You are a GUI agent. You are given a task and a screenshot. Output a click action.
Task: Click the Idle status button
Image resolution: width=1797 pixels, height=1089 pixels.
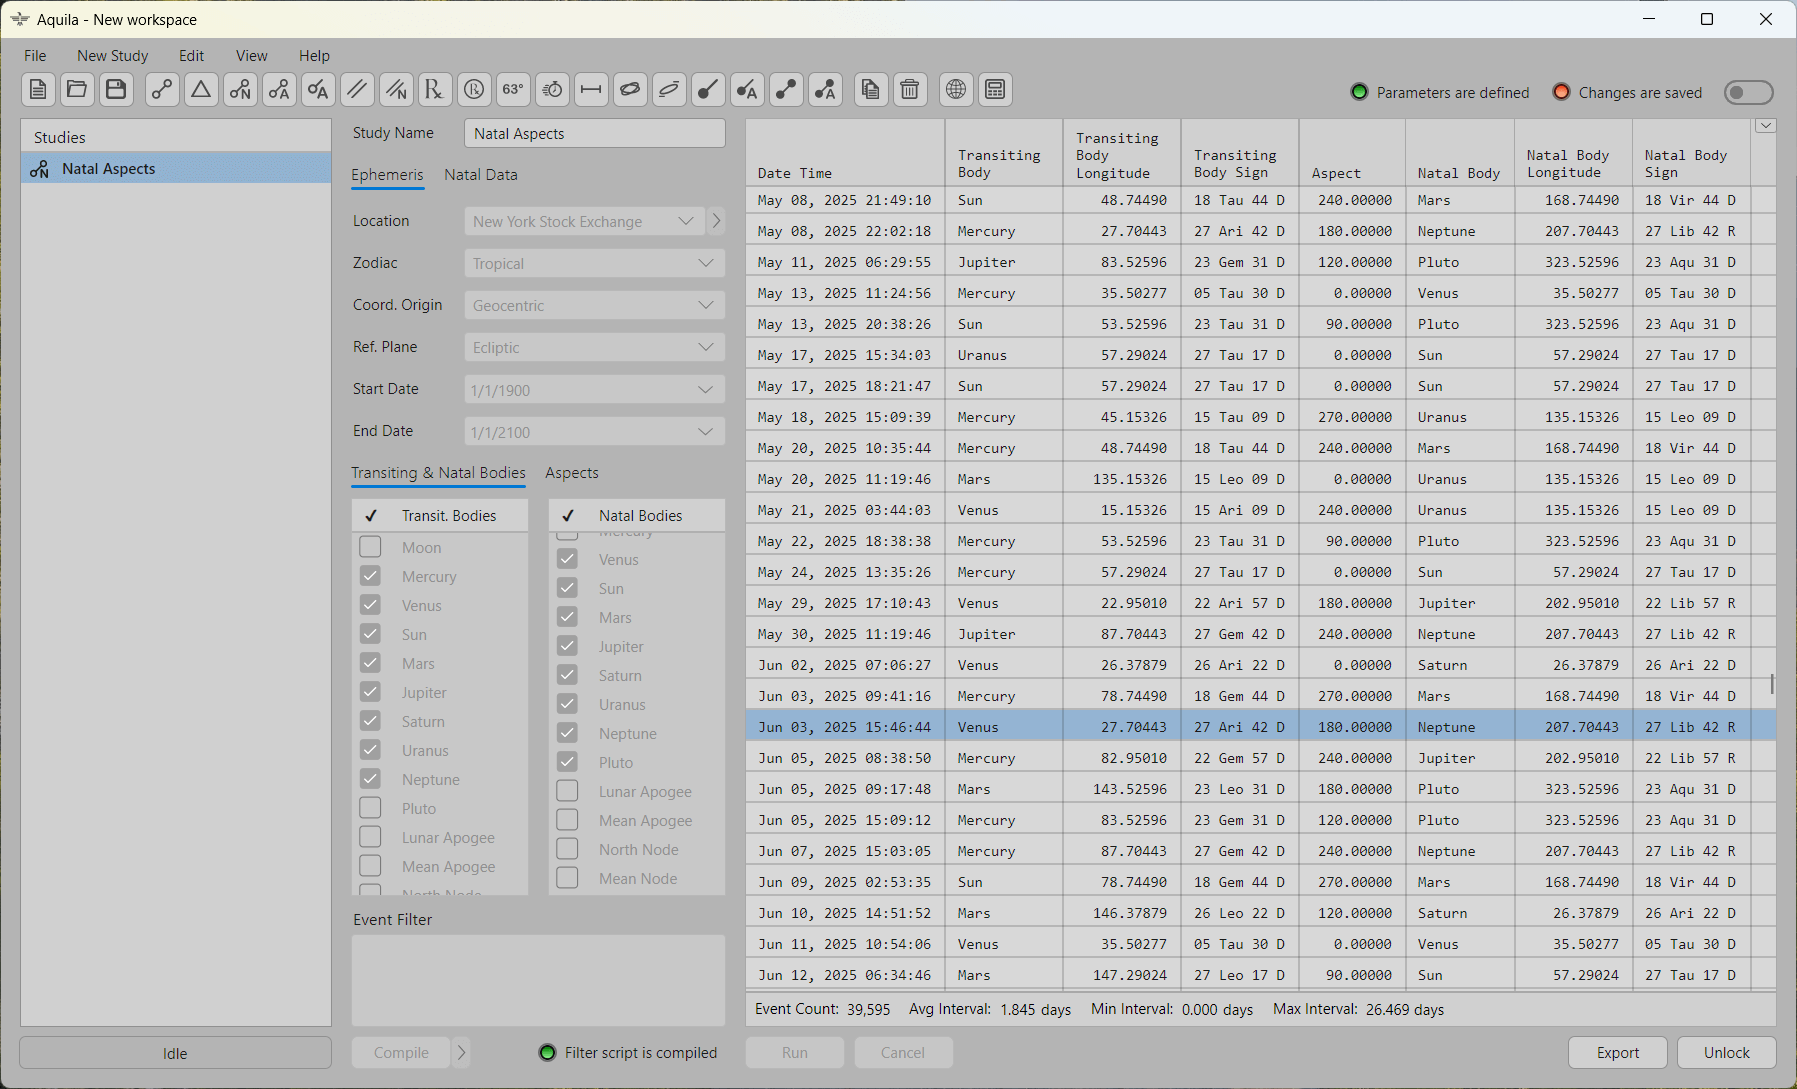175,1053
